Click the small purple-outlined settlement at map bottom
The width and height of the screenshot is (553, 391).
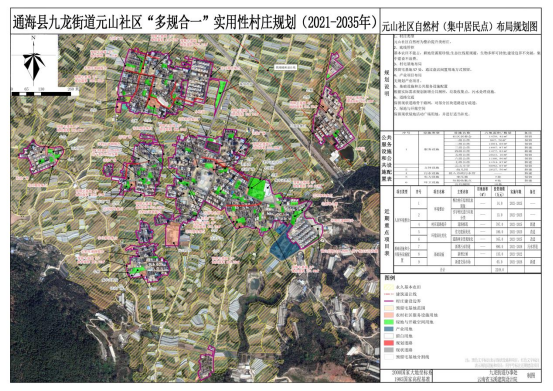pos(207,364)
